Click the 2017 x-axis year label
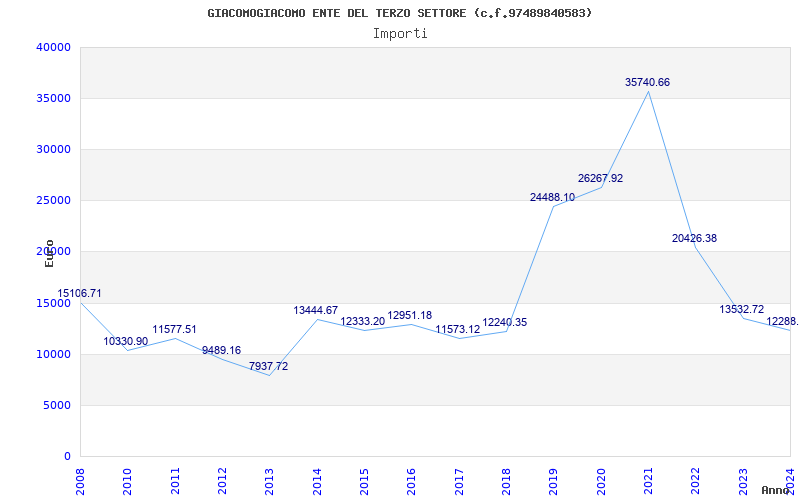The image size is (800, 500). coord(459,481)
